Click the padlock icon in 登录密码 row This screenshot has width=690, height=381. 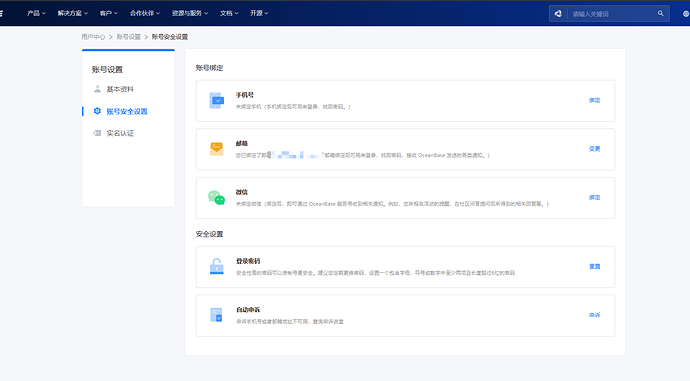[217, 267]
